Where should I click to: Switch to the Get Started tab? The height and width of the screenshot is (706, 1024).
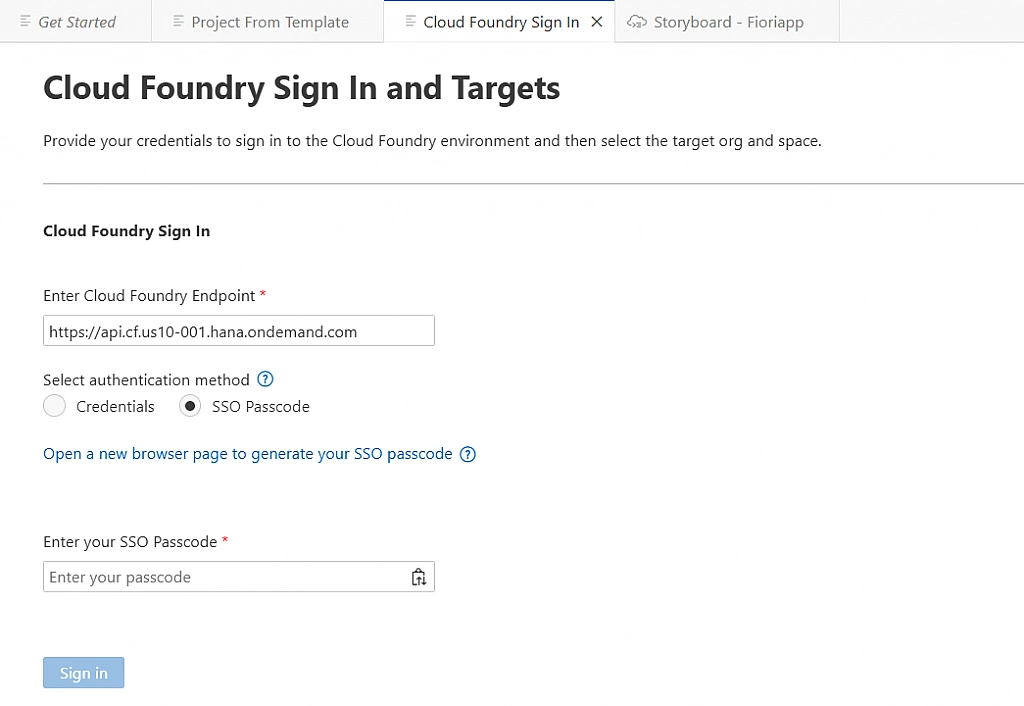click(77, 22)
